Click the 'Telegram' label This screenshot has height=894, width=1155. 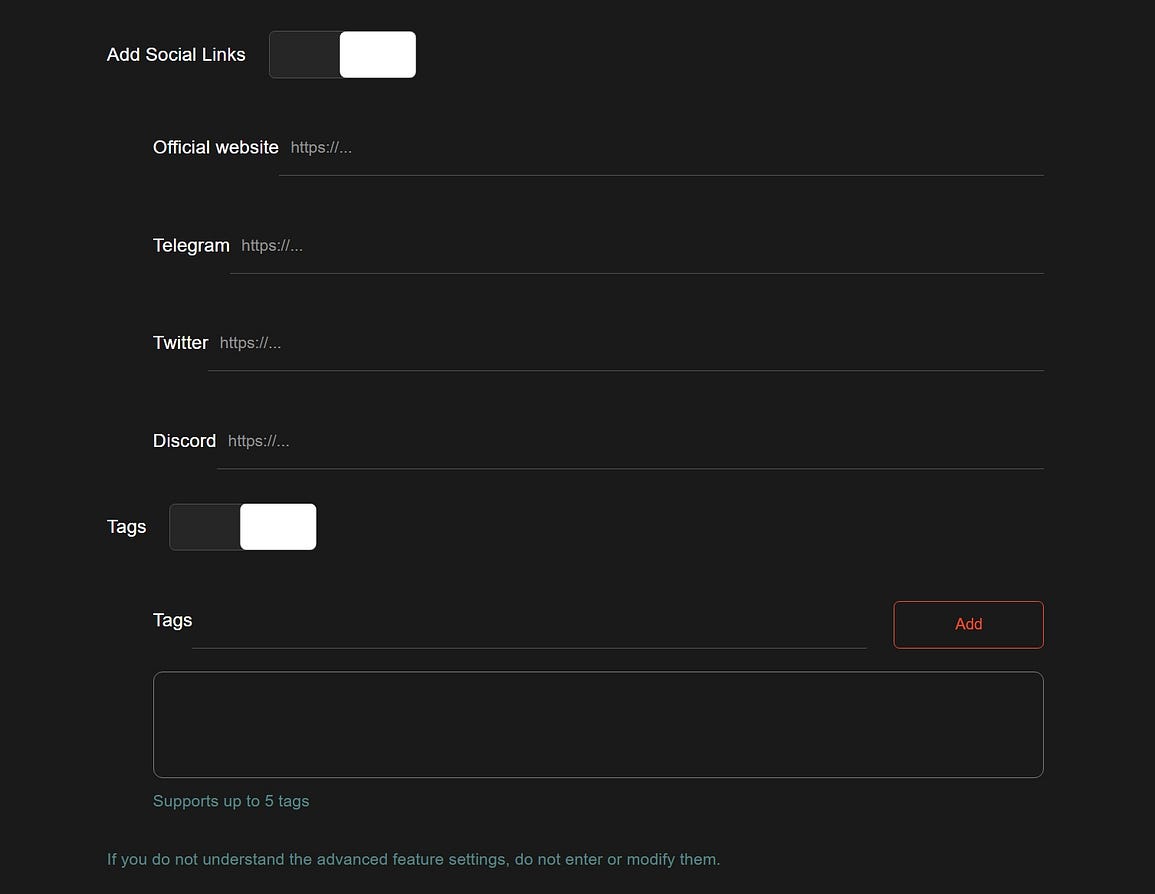(192, 245)
